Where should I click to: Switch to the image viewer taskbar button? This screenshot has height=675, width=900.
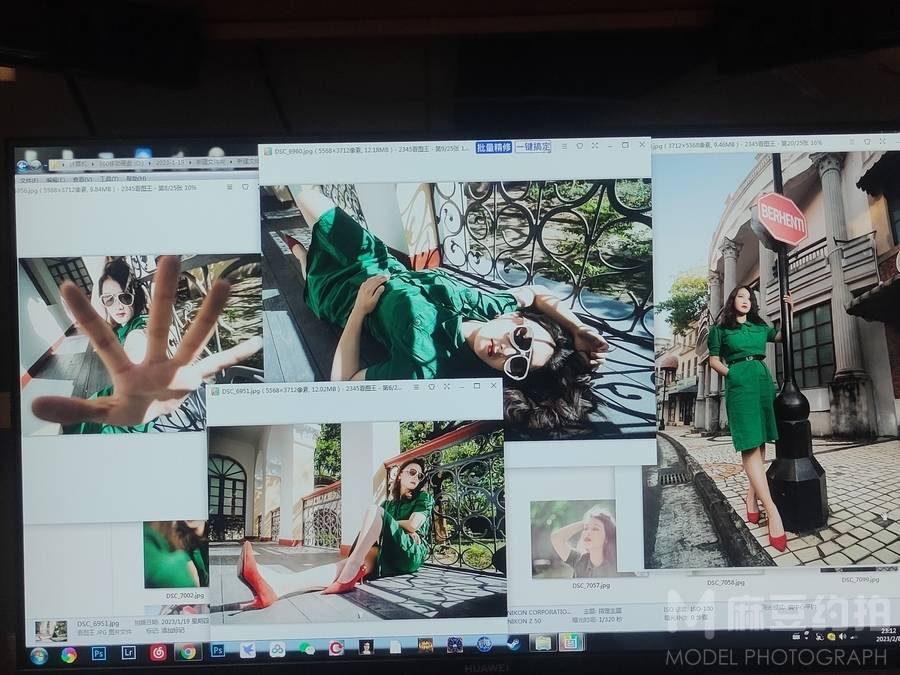pos(571,642)
